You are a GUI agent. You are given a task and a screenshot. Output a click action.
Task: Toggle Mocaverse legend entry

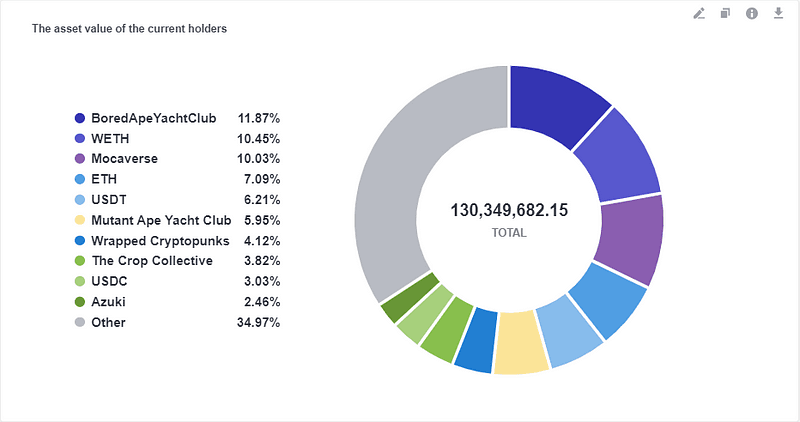click(177, 159)
